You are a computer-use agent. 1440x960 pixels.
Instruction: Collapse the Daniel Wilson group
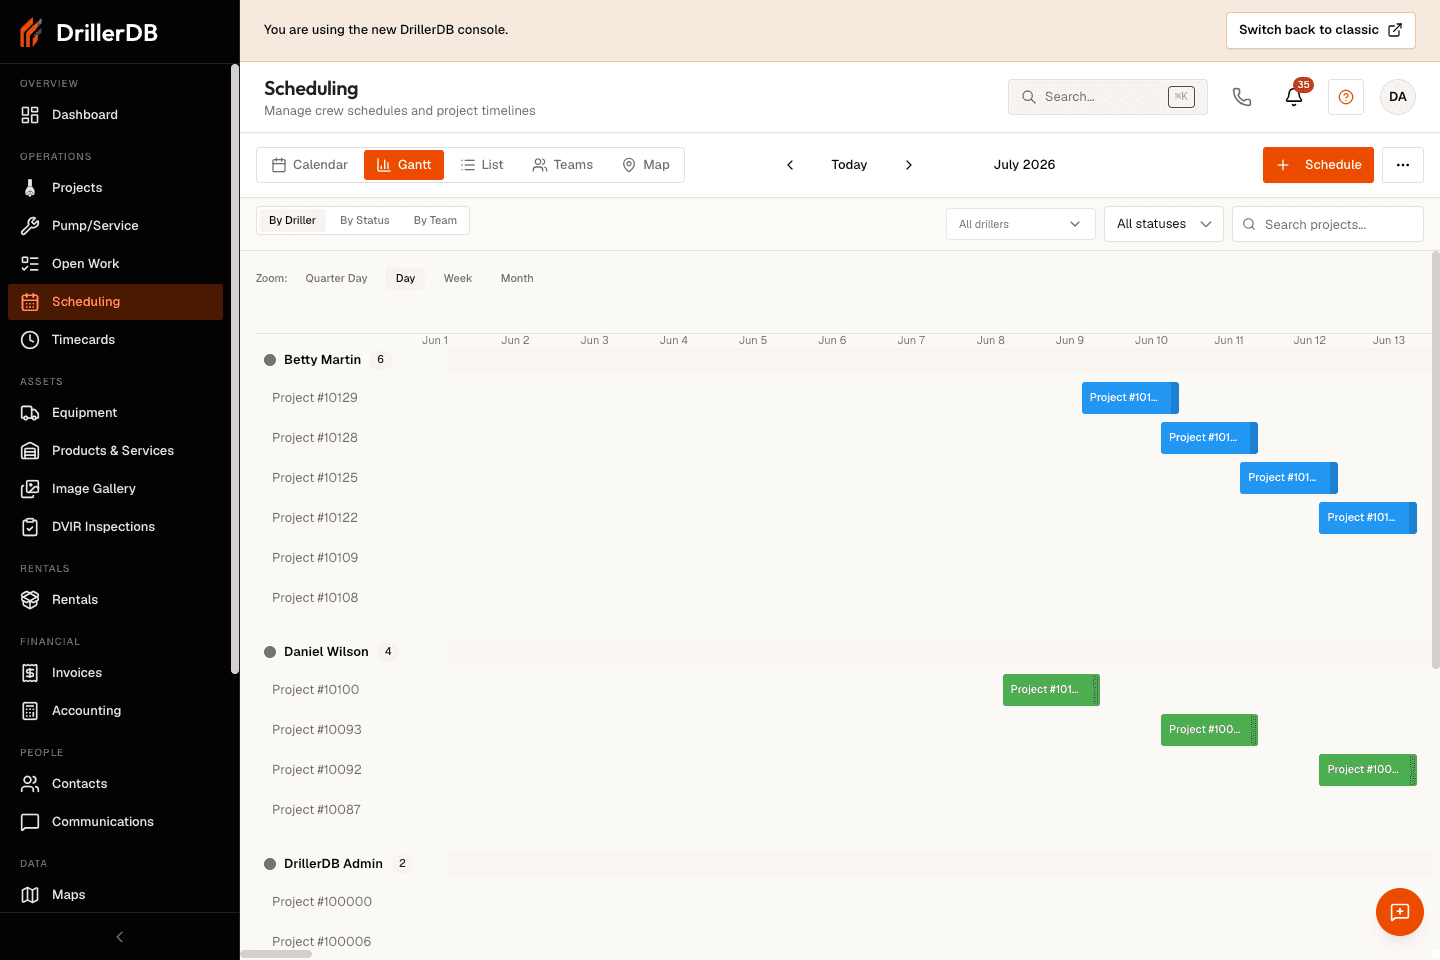(270, 652)
